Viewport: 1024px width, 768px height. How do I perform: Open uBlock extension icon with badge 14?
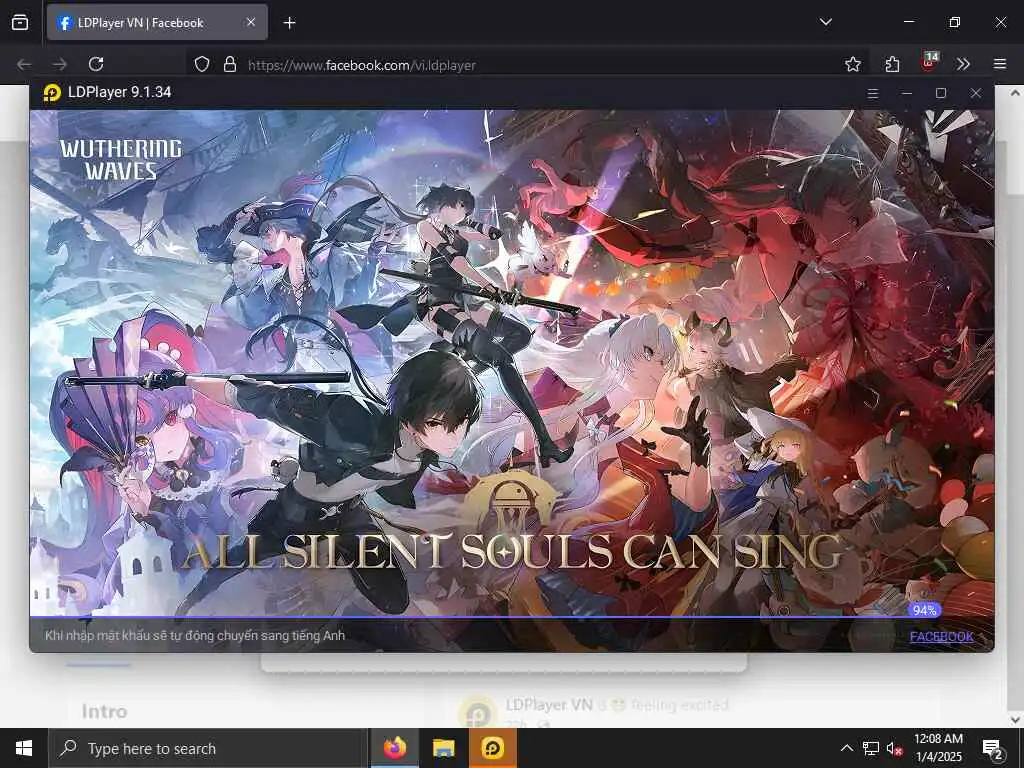click(929, 61)
